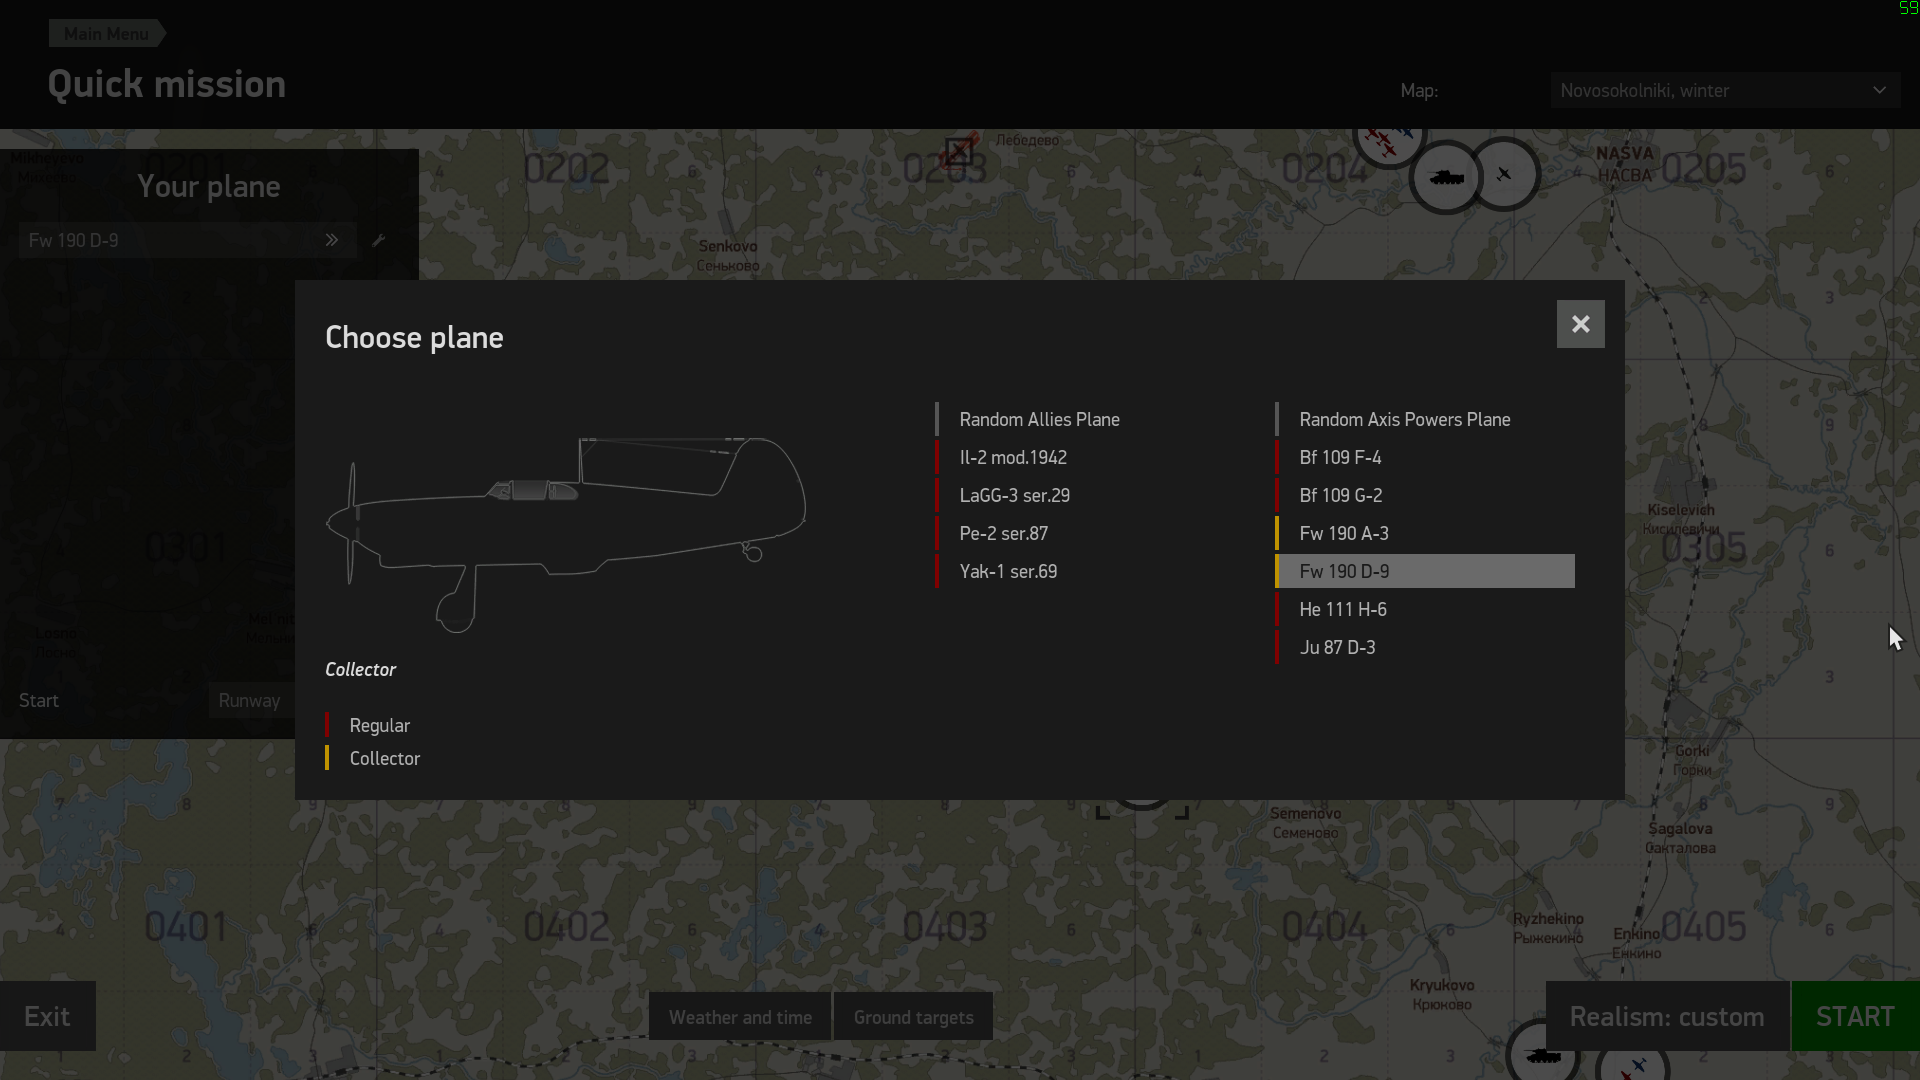Screen dimensions: 1920x1080
Task: Open Weather and time tab
Action: [x=740, y=1017]
